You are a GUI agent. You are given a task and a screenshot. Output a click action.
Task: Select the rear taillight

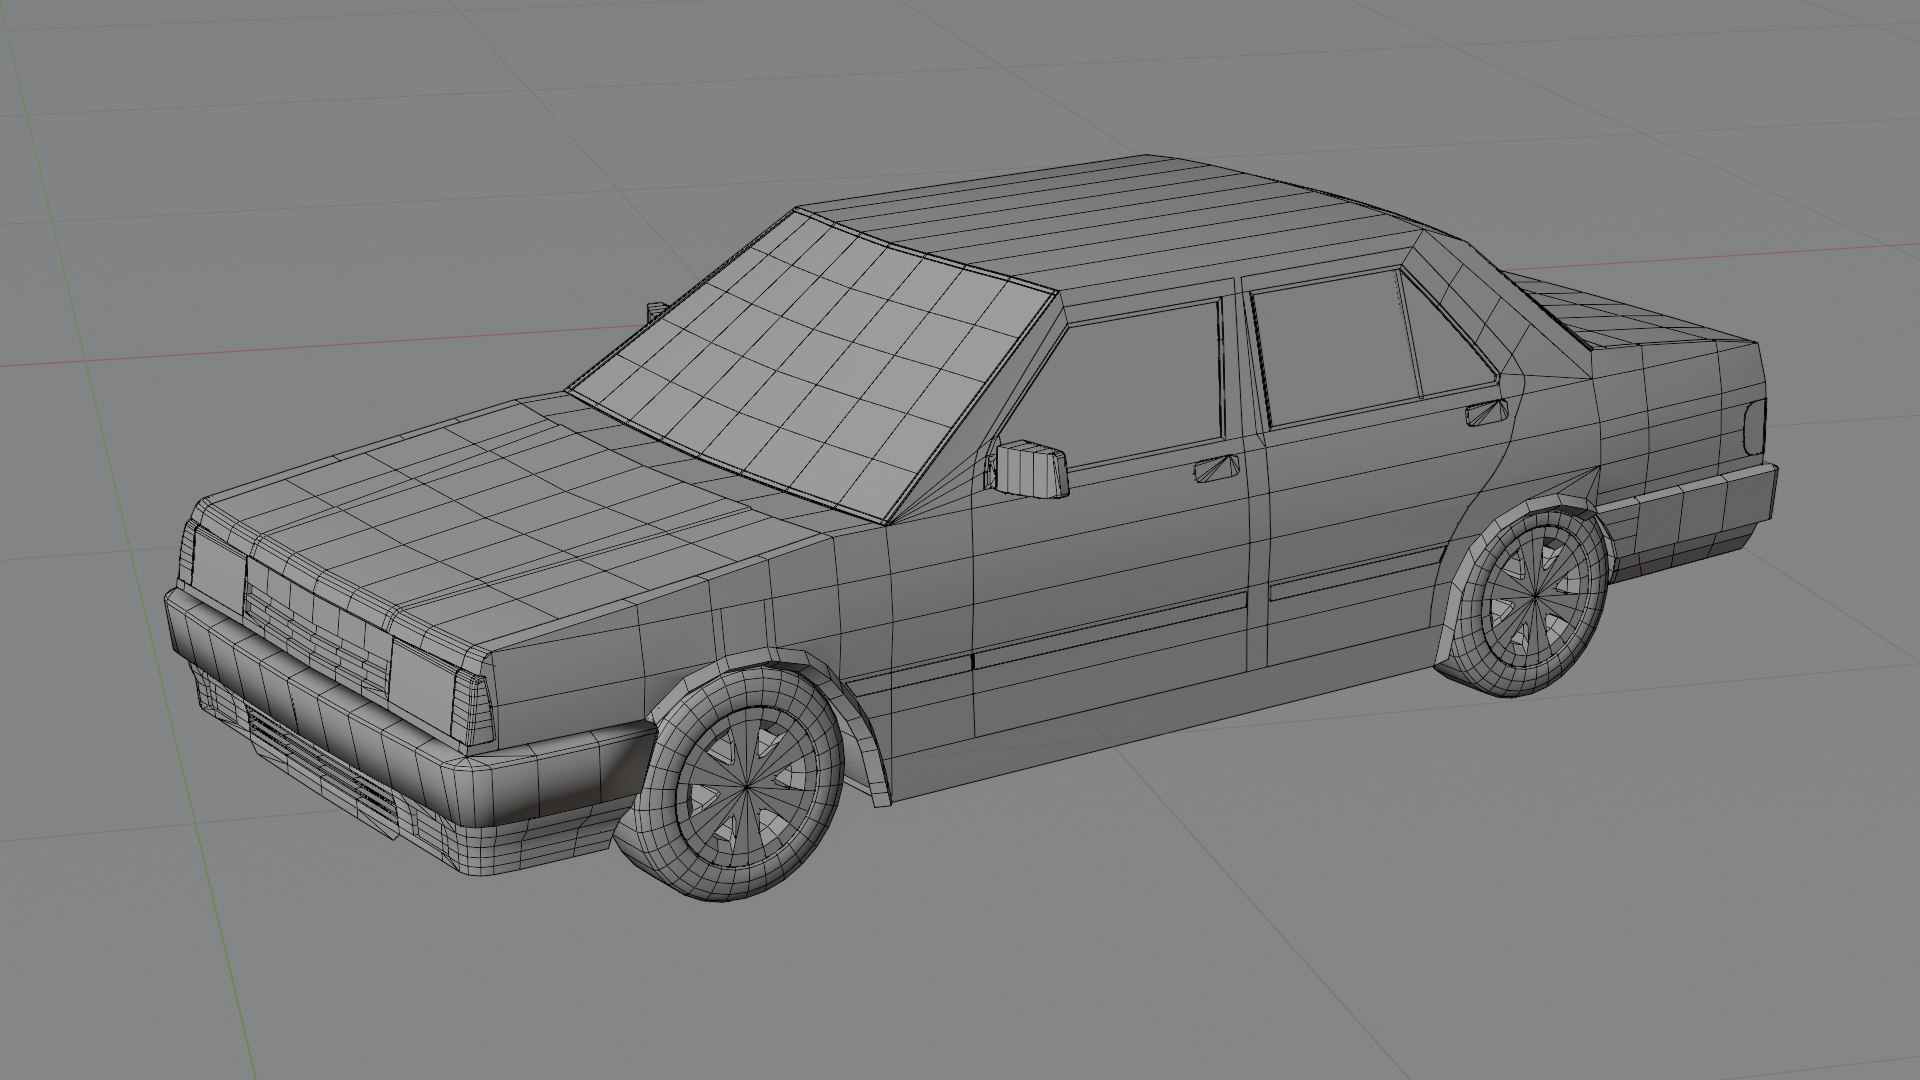[1756, 426]
